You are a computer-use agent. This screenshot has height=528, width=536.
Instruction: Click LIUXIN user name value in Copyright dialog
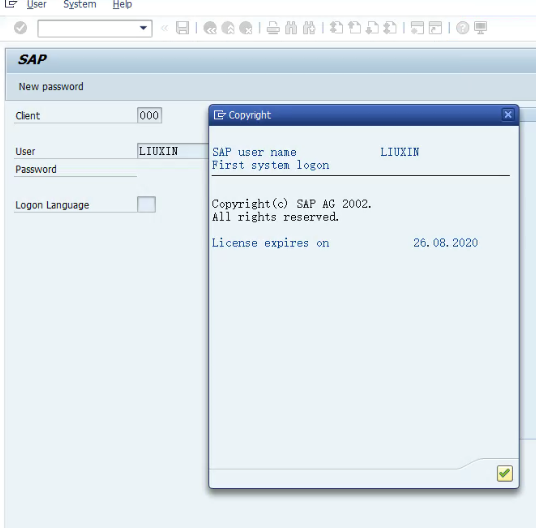(400, 152)
